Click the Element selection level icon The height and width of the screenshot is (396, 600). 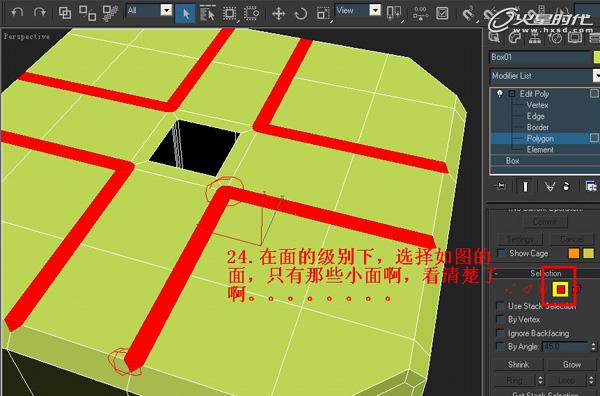(577, 289)
